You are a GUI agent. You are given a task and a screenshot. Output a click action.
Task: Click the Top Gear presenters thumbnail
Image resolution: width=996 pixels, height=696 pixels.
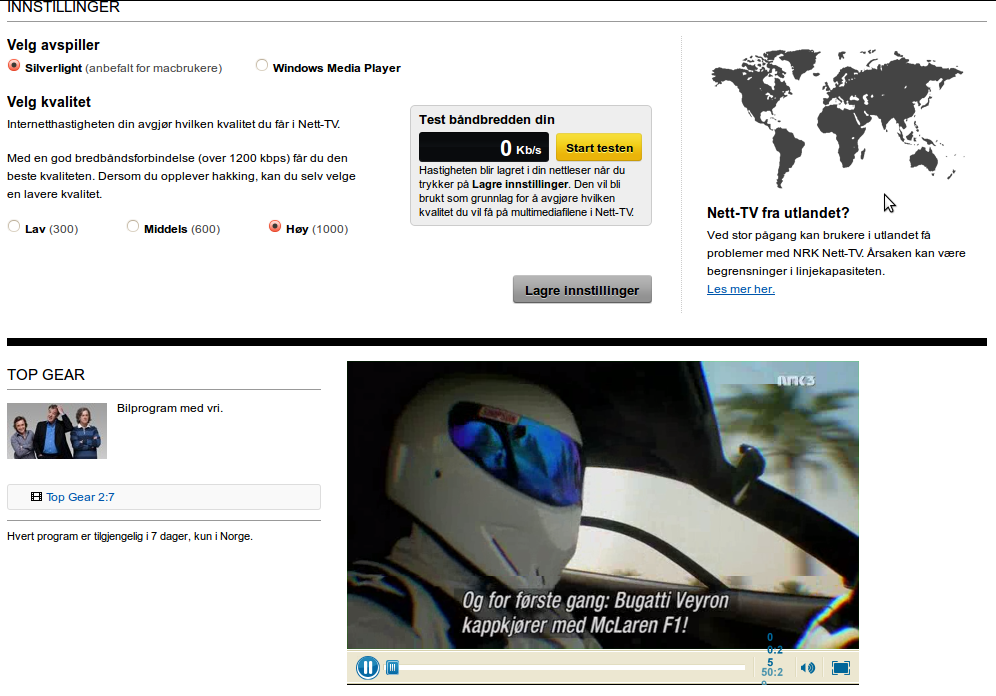tap(57, 431)
